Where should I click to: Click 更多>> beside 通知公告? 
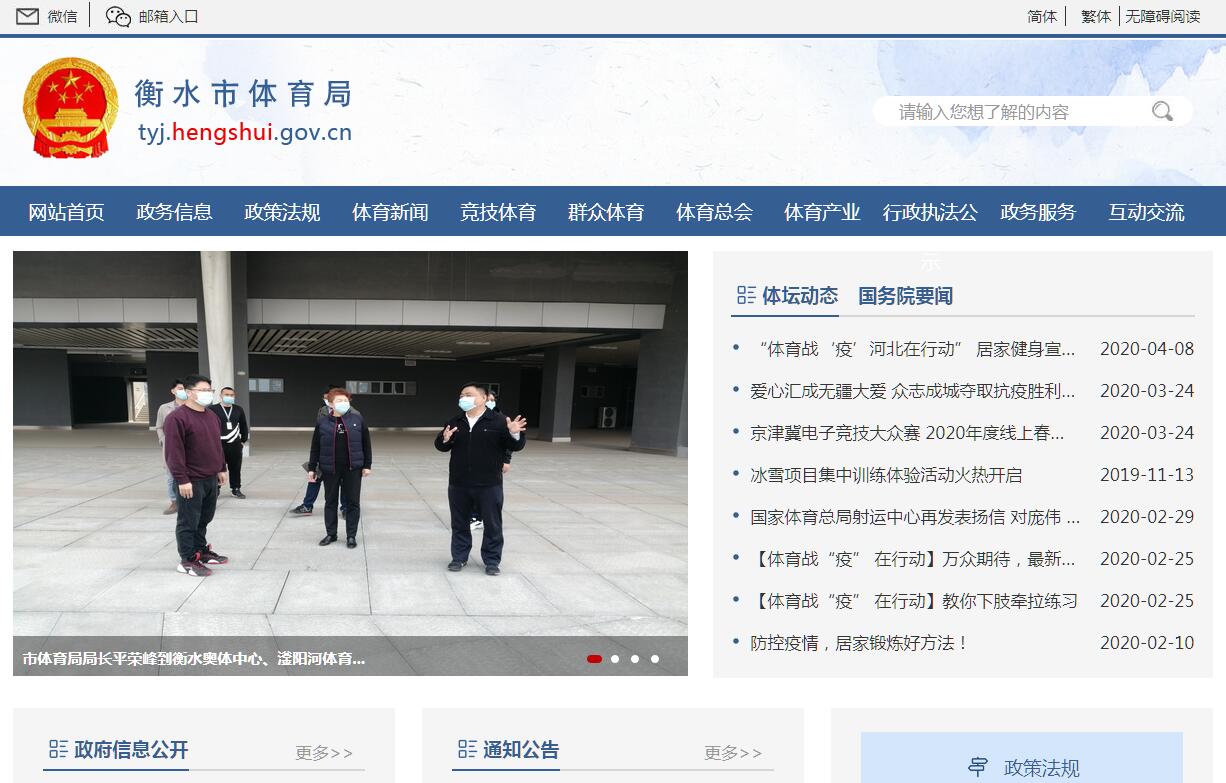(x=733, y=753)
